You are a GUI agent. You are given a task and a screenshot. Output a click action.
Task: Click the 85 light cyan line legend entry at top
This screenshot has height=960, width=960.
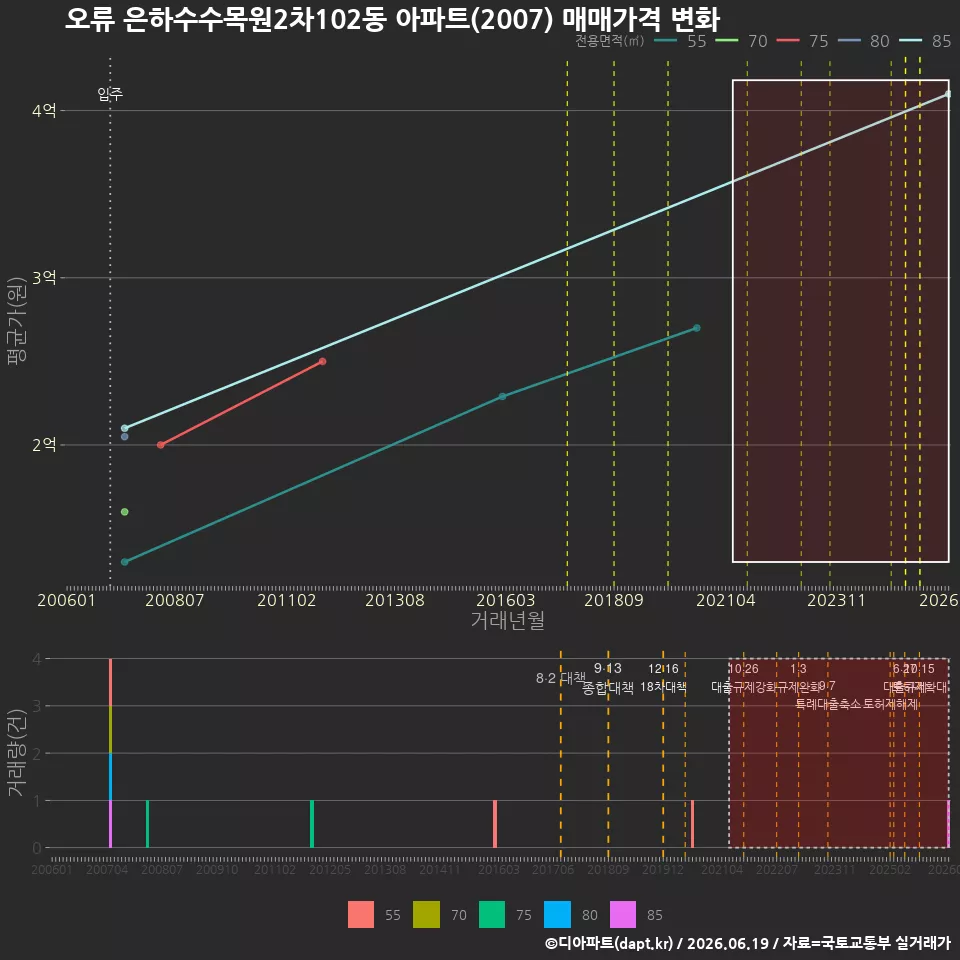tap(924, 41)
